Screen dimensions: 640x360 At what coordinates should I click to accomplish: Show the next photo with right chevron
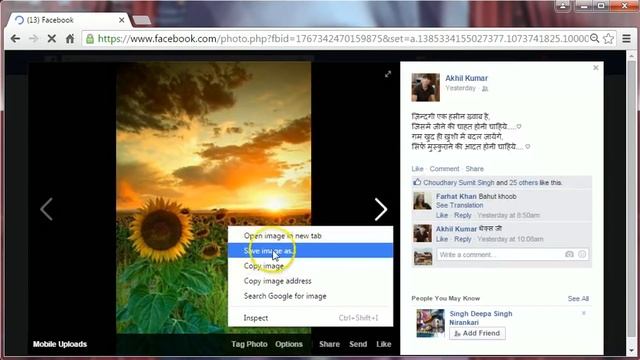(381, 209)
